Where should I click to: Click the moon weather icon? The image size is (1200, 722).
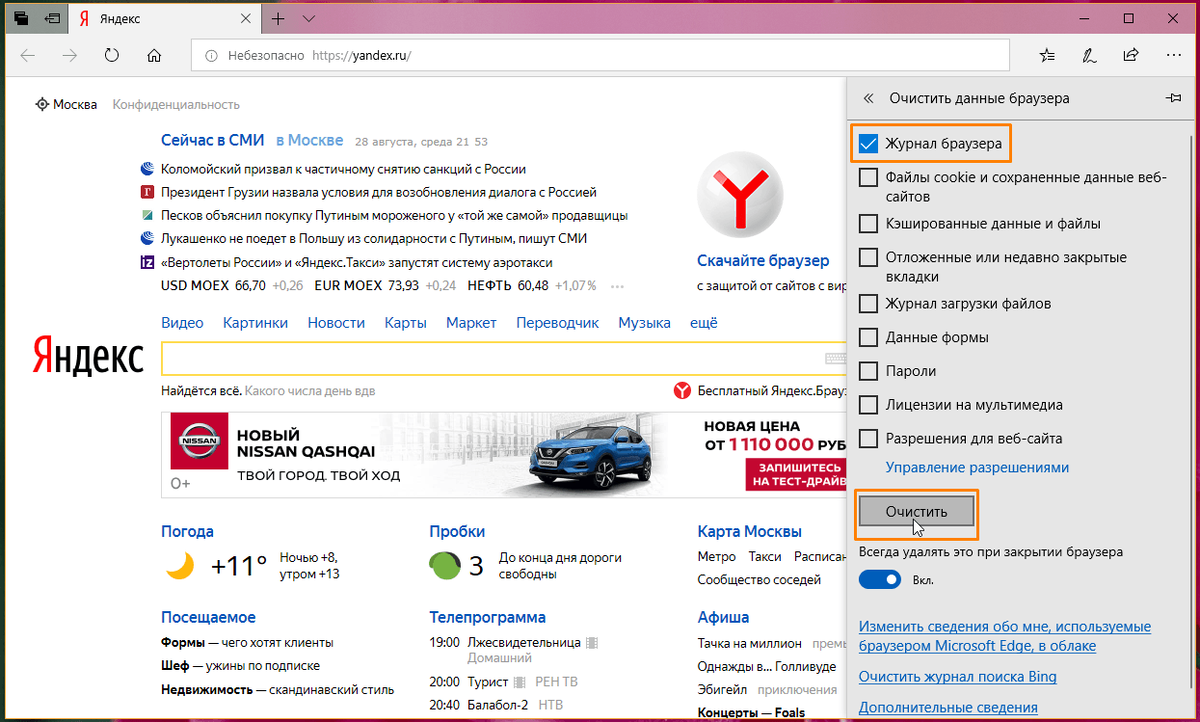tap(179, 566)
